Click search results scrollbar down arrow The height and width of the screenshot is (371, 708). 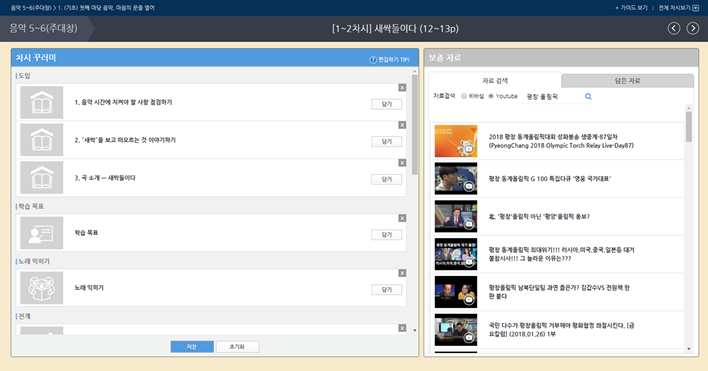pyautogui.click(x=689, y=348)
